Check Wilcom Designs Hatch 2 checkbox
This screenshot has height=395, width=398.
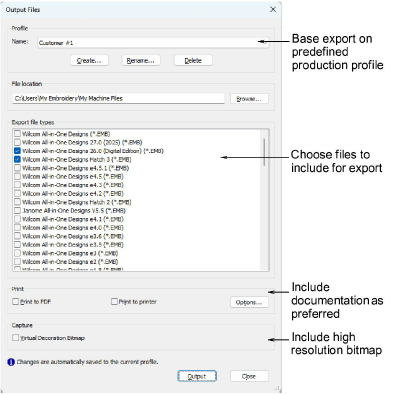tap(17, 202)
